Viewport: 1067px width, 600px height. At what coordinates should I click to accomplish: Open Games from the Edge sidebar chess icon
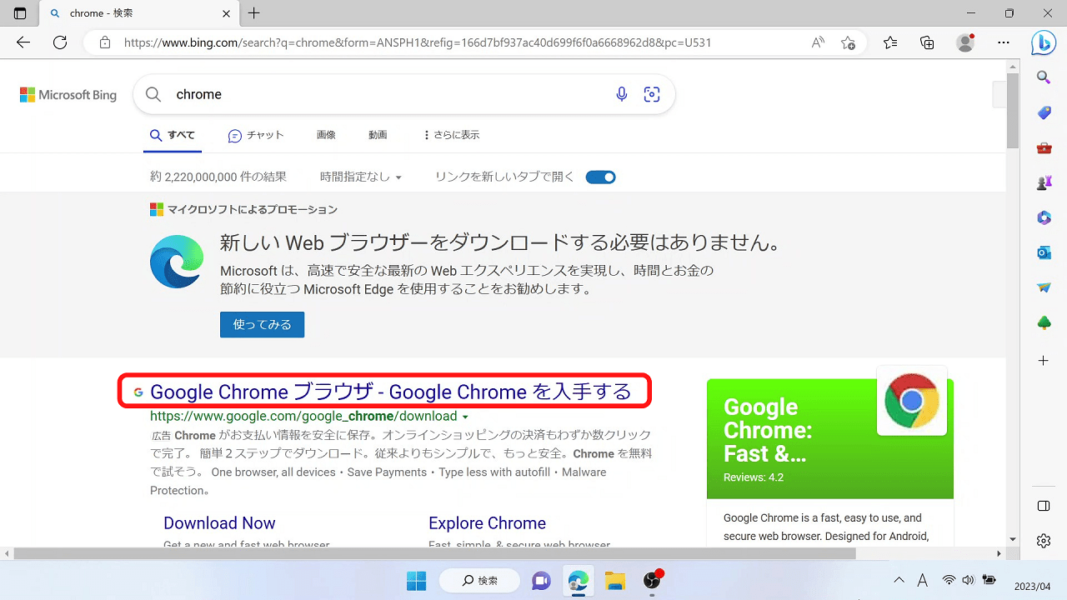[1043, 182]
